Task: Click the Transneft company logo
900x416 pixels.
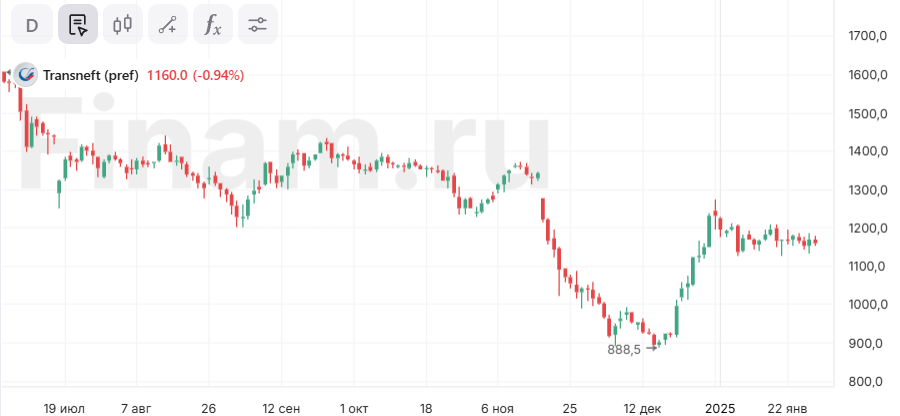Action: (x=26, y=75)
